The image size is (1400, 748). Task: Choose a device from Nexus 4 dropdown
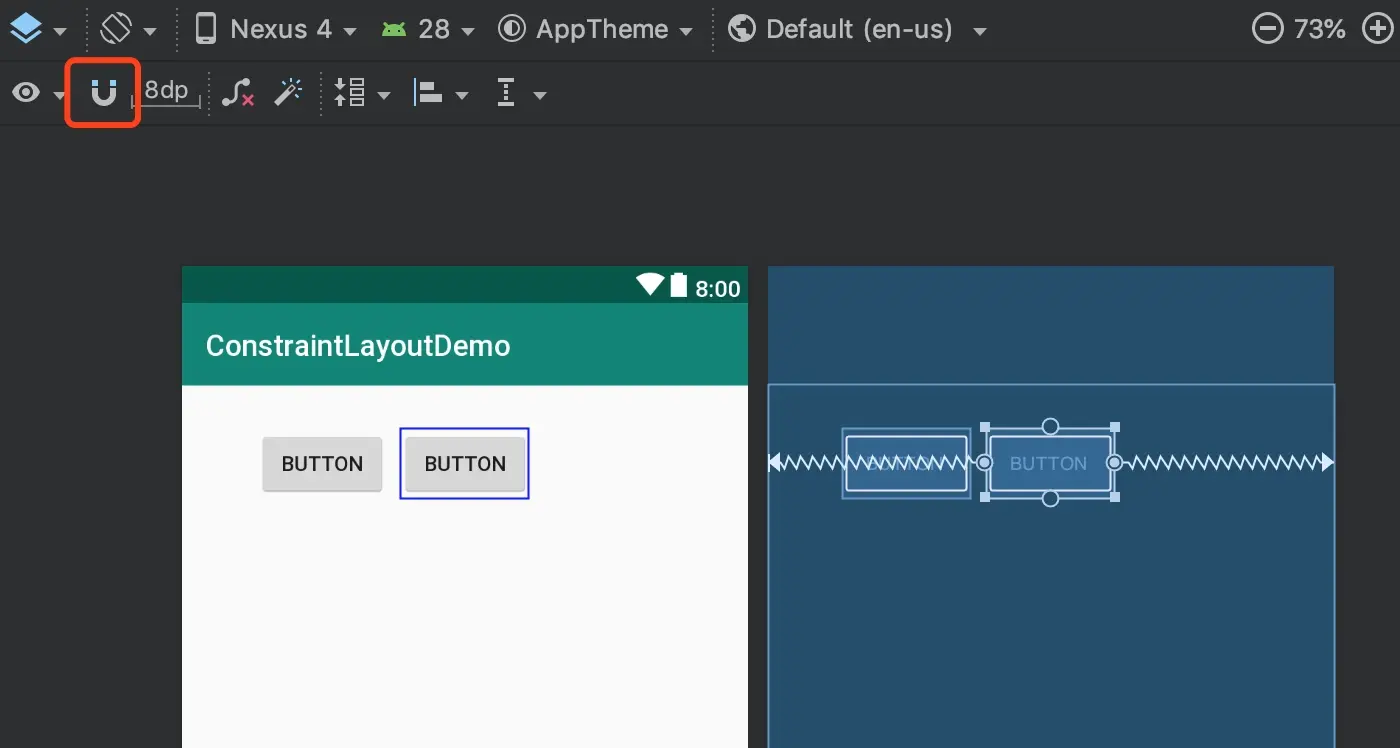tap(276, 29)
